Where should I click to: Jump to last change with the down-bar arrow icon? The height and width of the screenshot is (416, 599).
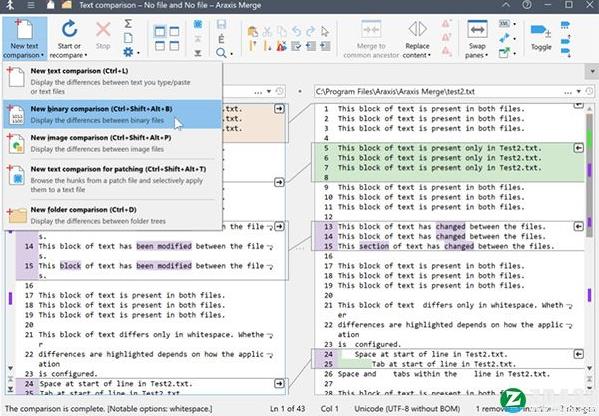point(198,53)
